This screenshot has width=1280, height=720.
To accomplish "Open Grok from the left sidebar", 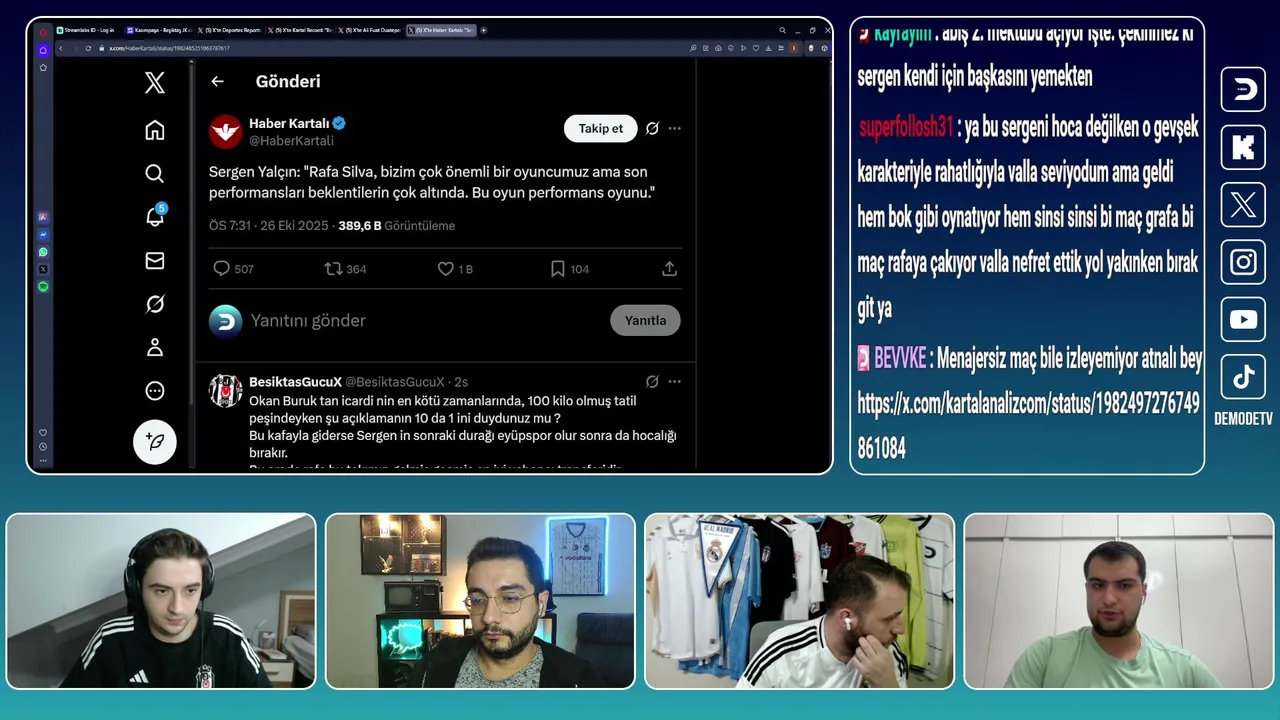I will click(154, 304).
